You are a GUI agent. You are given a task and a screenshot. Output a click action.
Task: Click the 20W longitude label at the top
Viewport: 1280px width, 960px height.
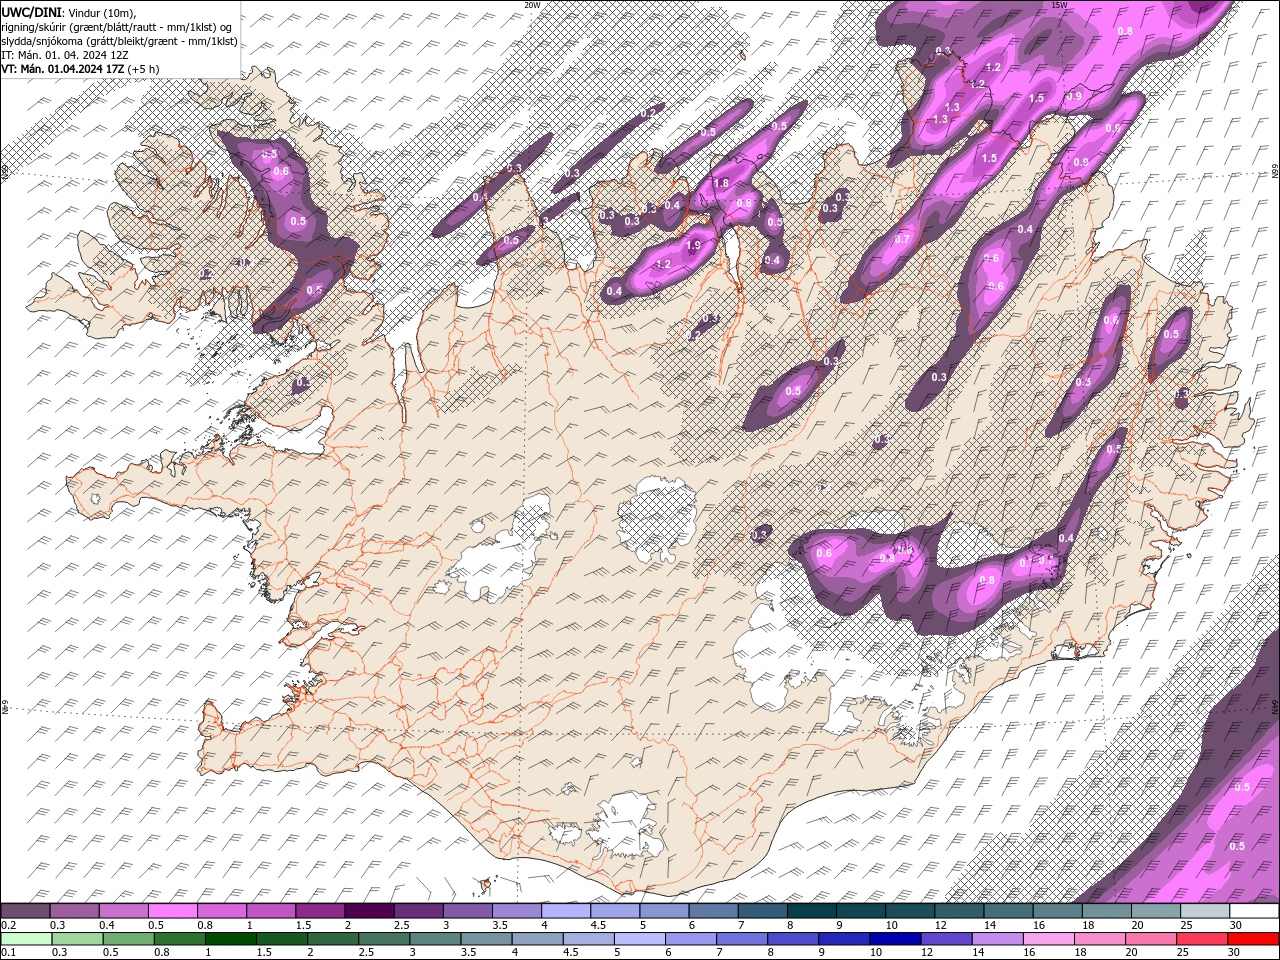click(x=532, y=5)
